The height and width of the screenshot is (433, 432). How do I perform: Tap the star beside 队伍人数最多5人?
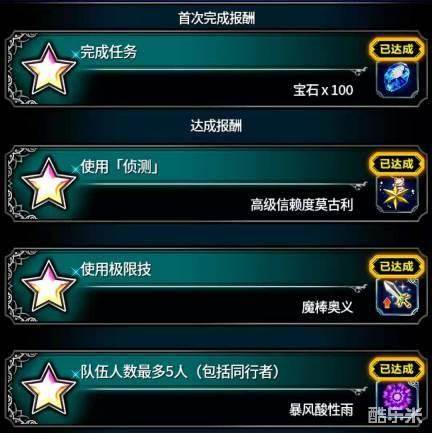click(49, 389)
